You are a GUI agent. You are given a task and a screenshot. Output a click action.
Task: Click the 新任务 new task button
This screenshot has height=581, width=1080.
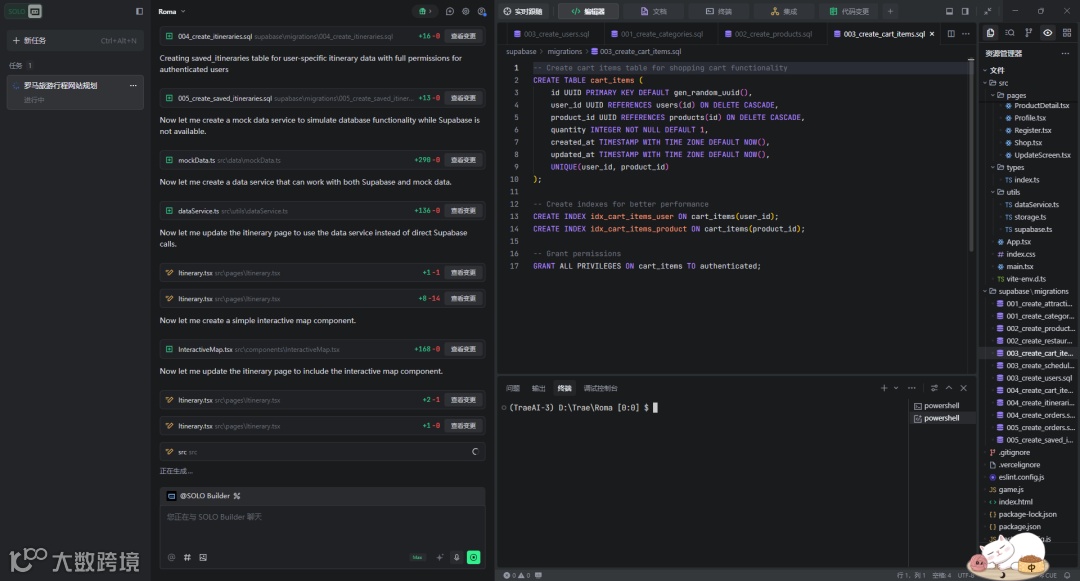[x=35, y=41]
